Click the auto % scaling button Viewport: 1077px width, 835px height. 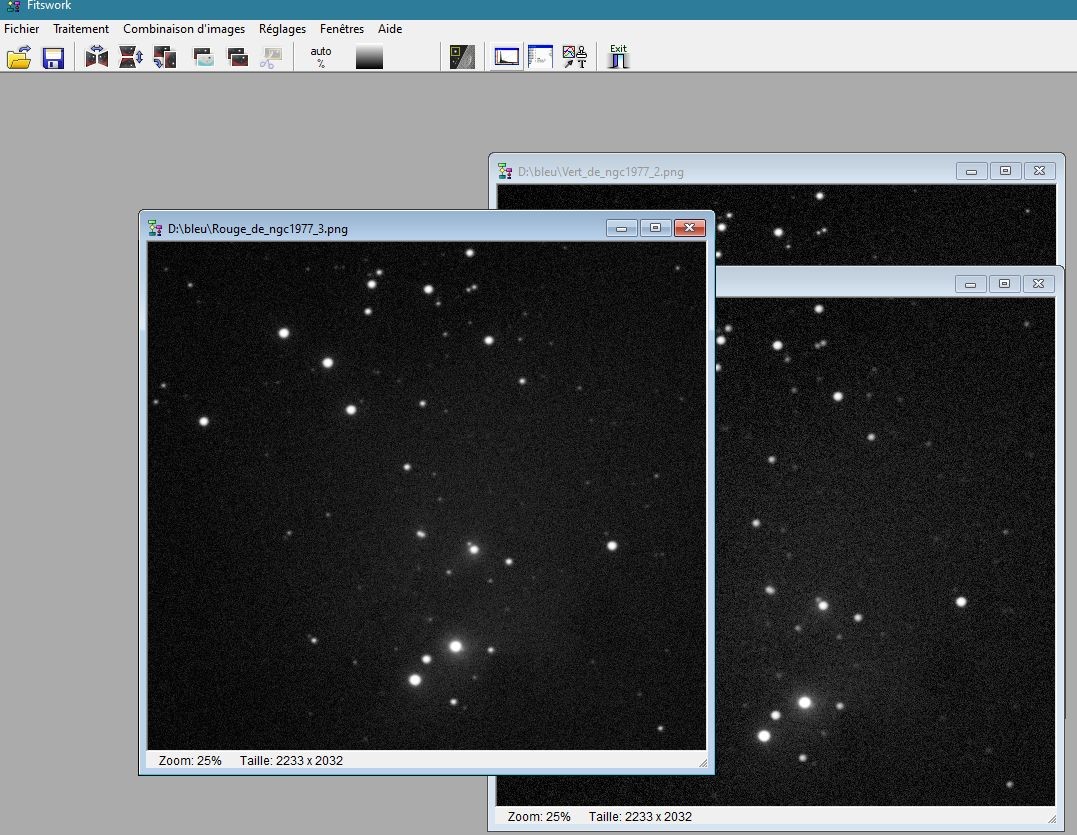coord(321,57)
